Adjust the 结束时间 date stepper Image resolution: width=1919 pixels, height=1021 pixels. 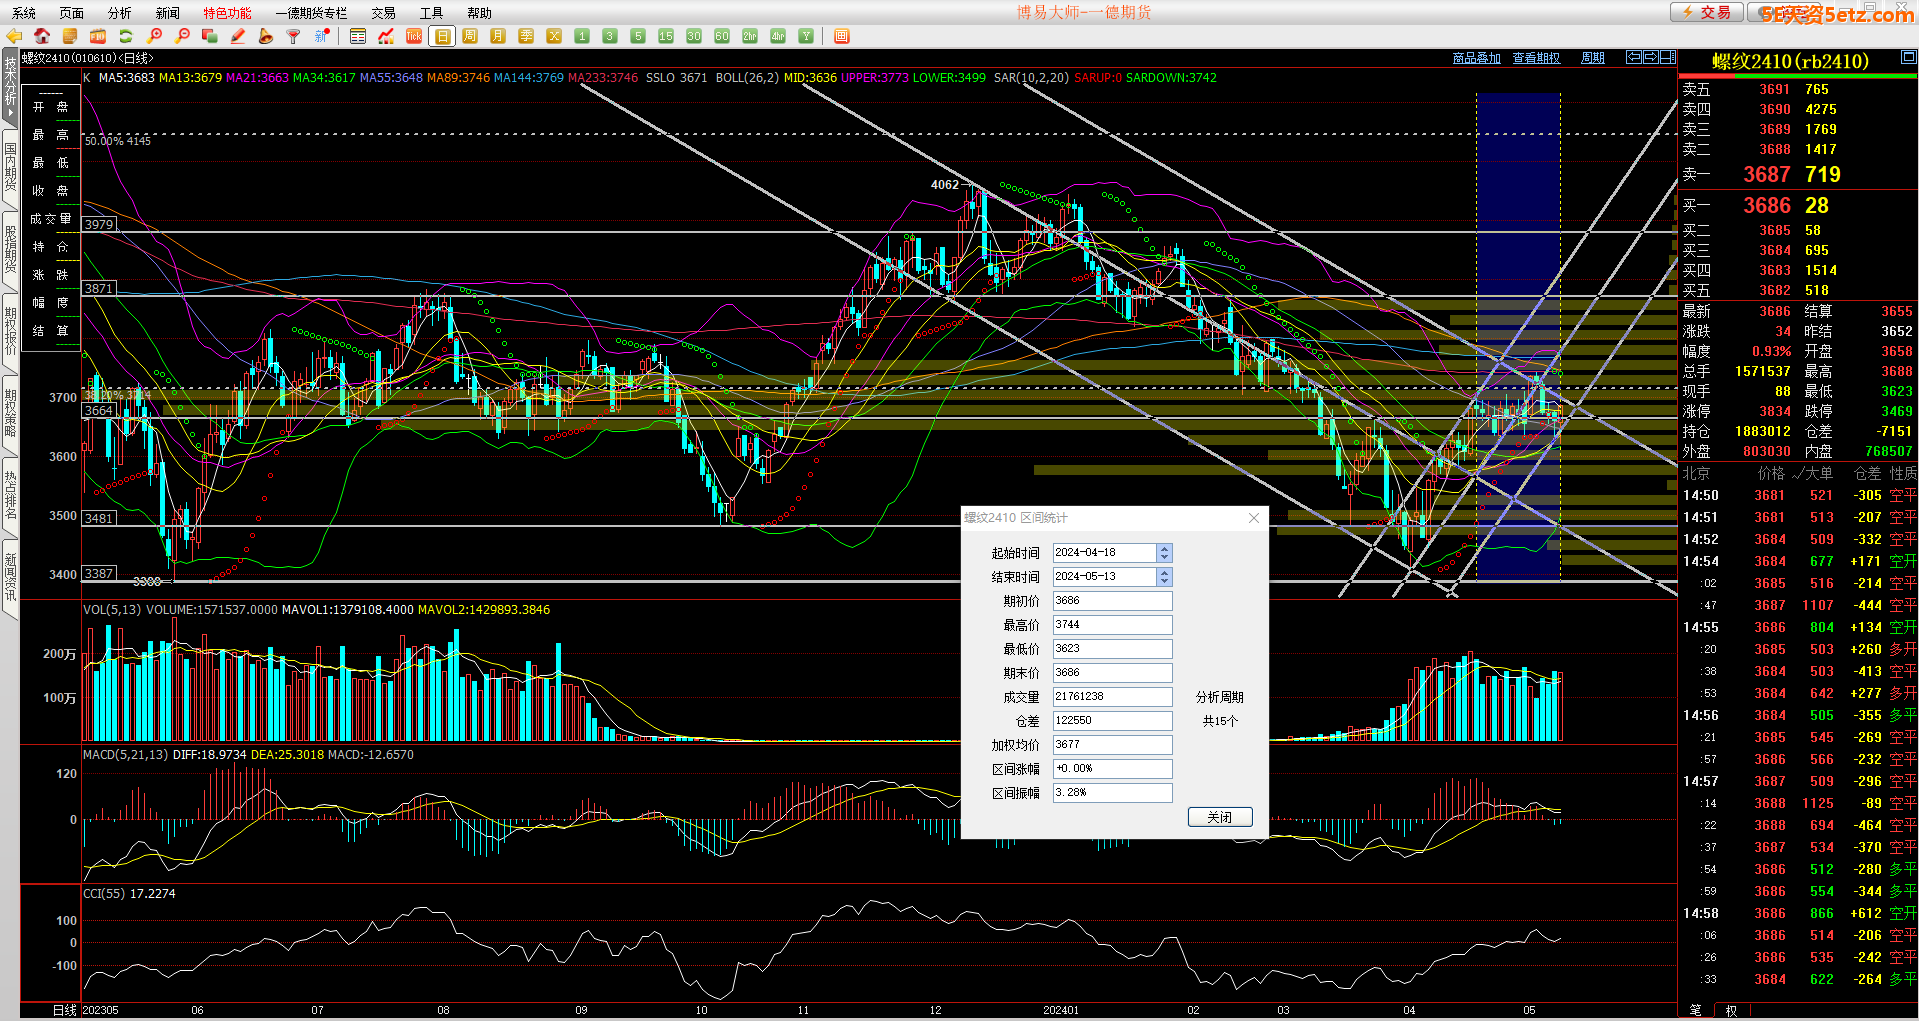(x=1164, y=577)
